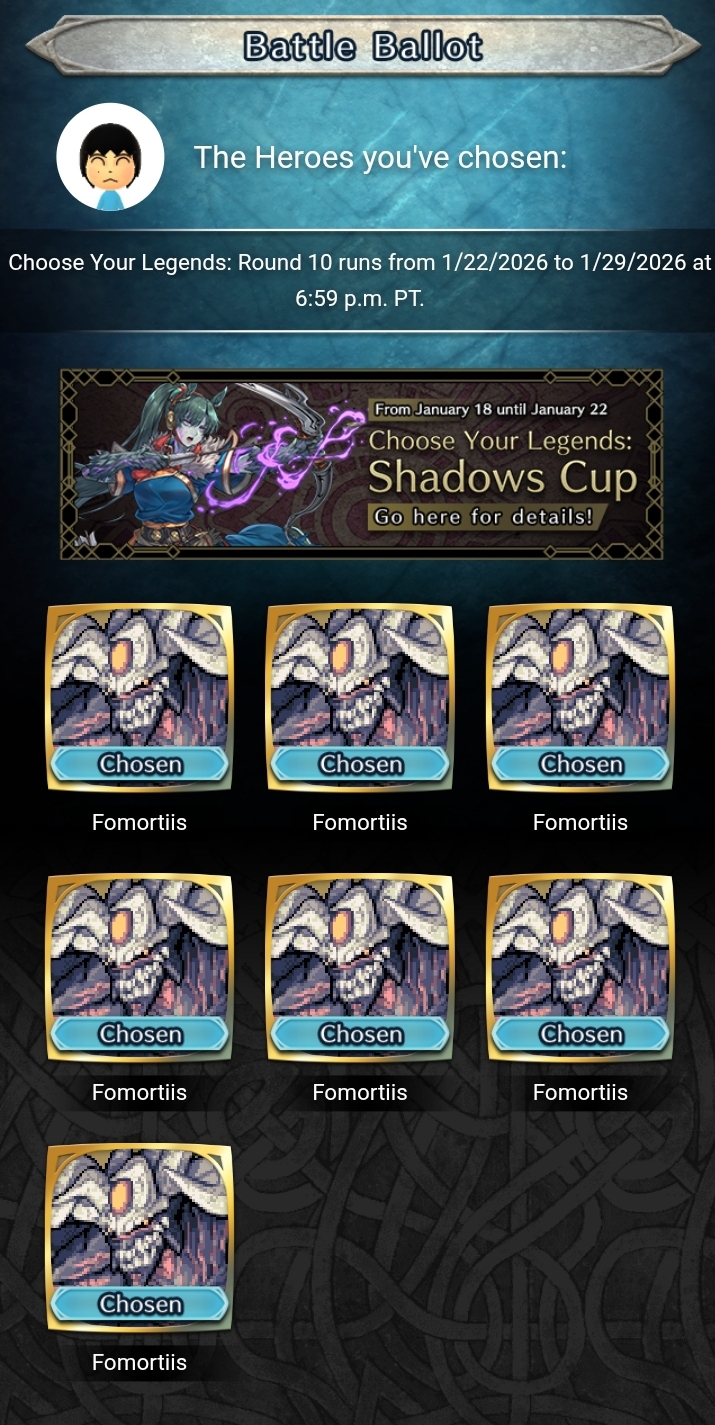Select the last Fomortiis portrait in the top row

(580, 698)
